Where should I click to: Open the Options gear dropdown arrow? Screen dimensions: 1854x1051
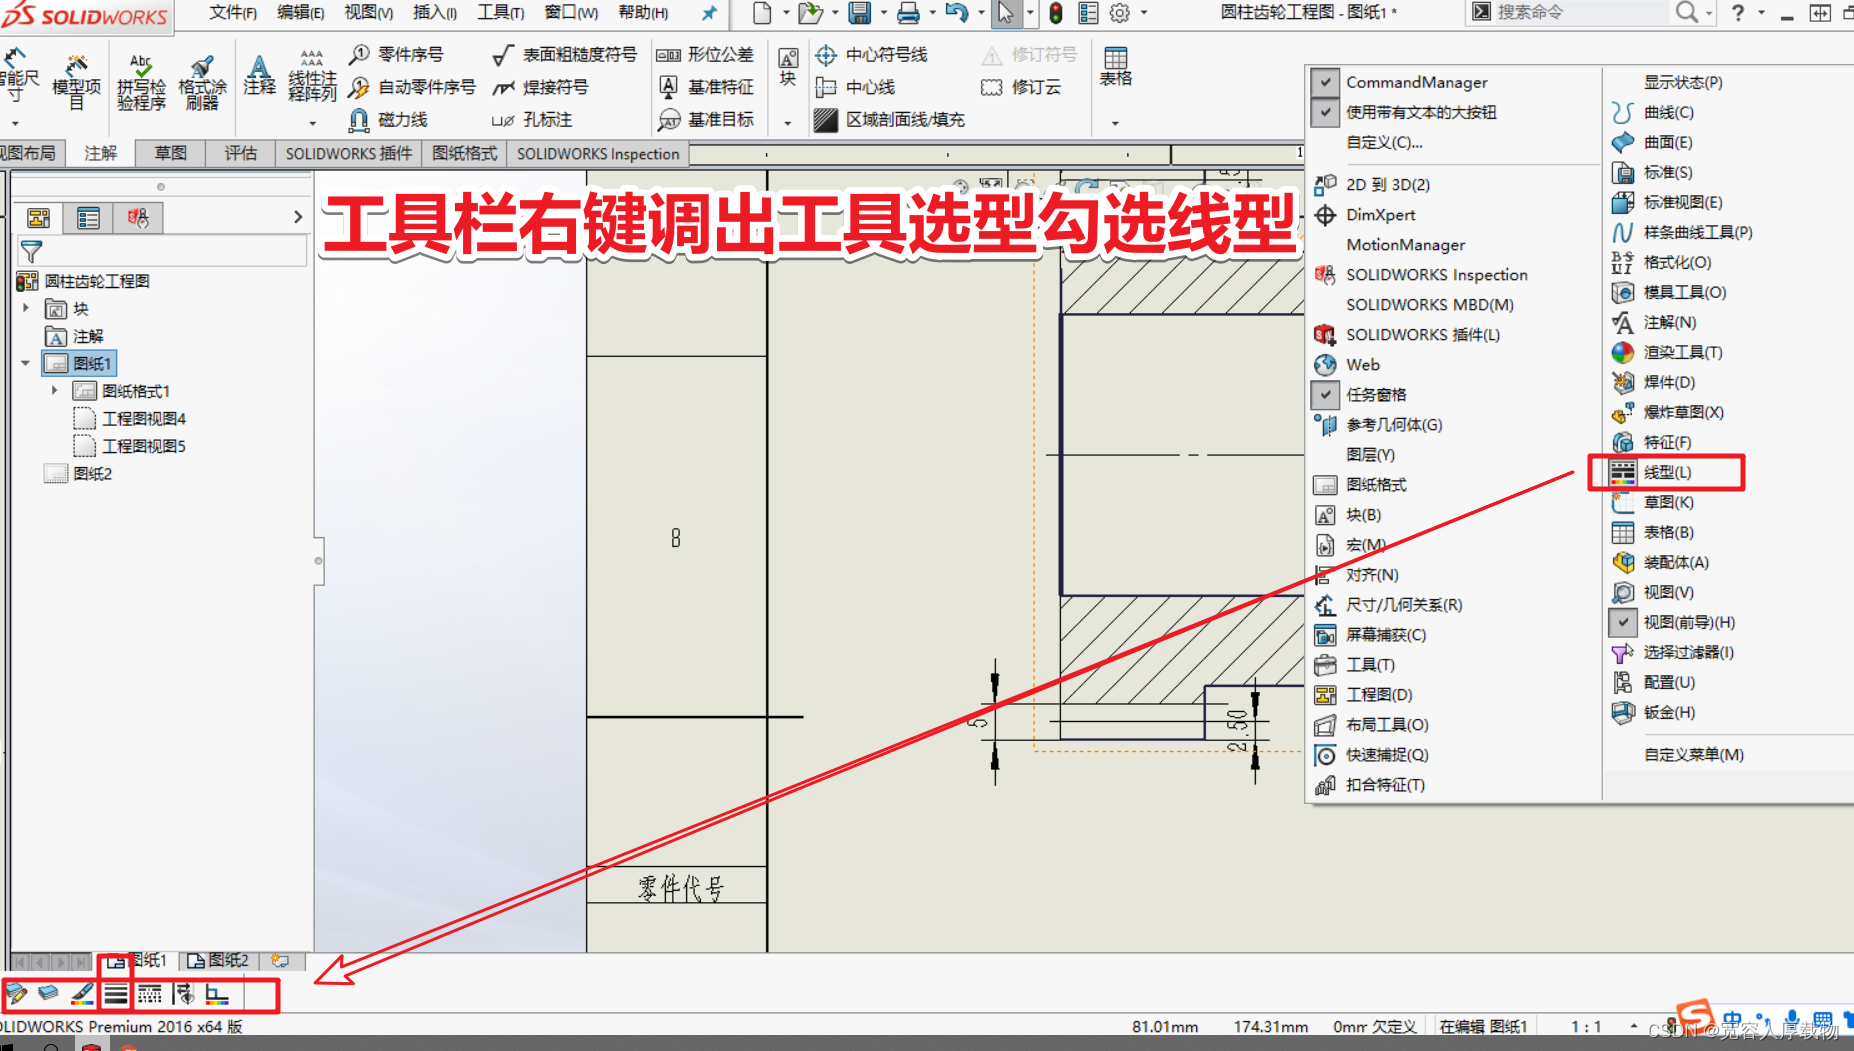coord(1144,13)
